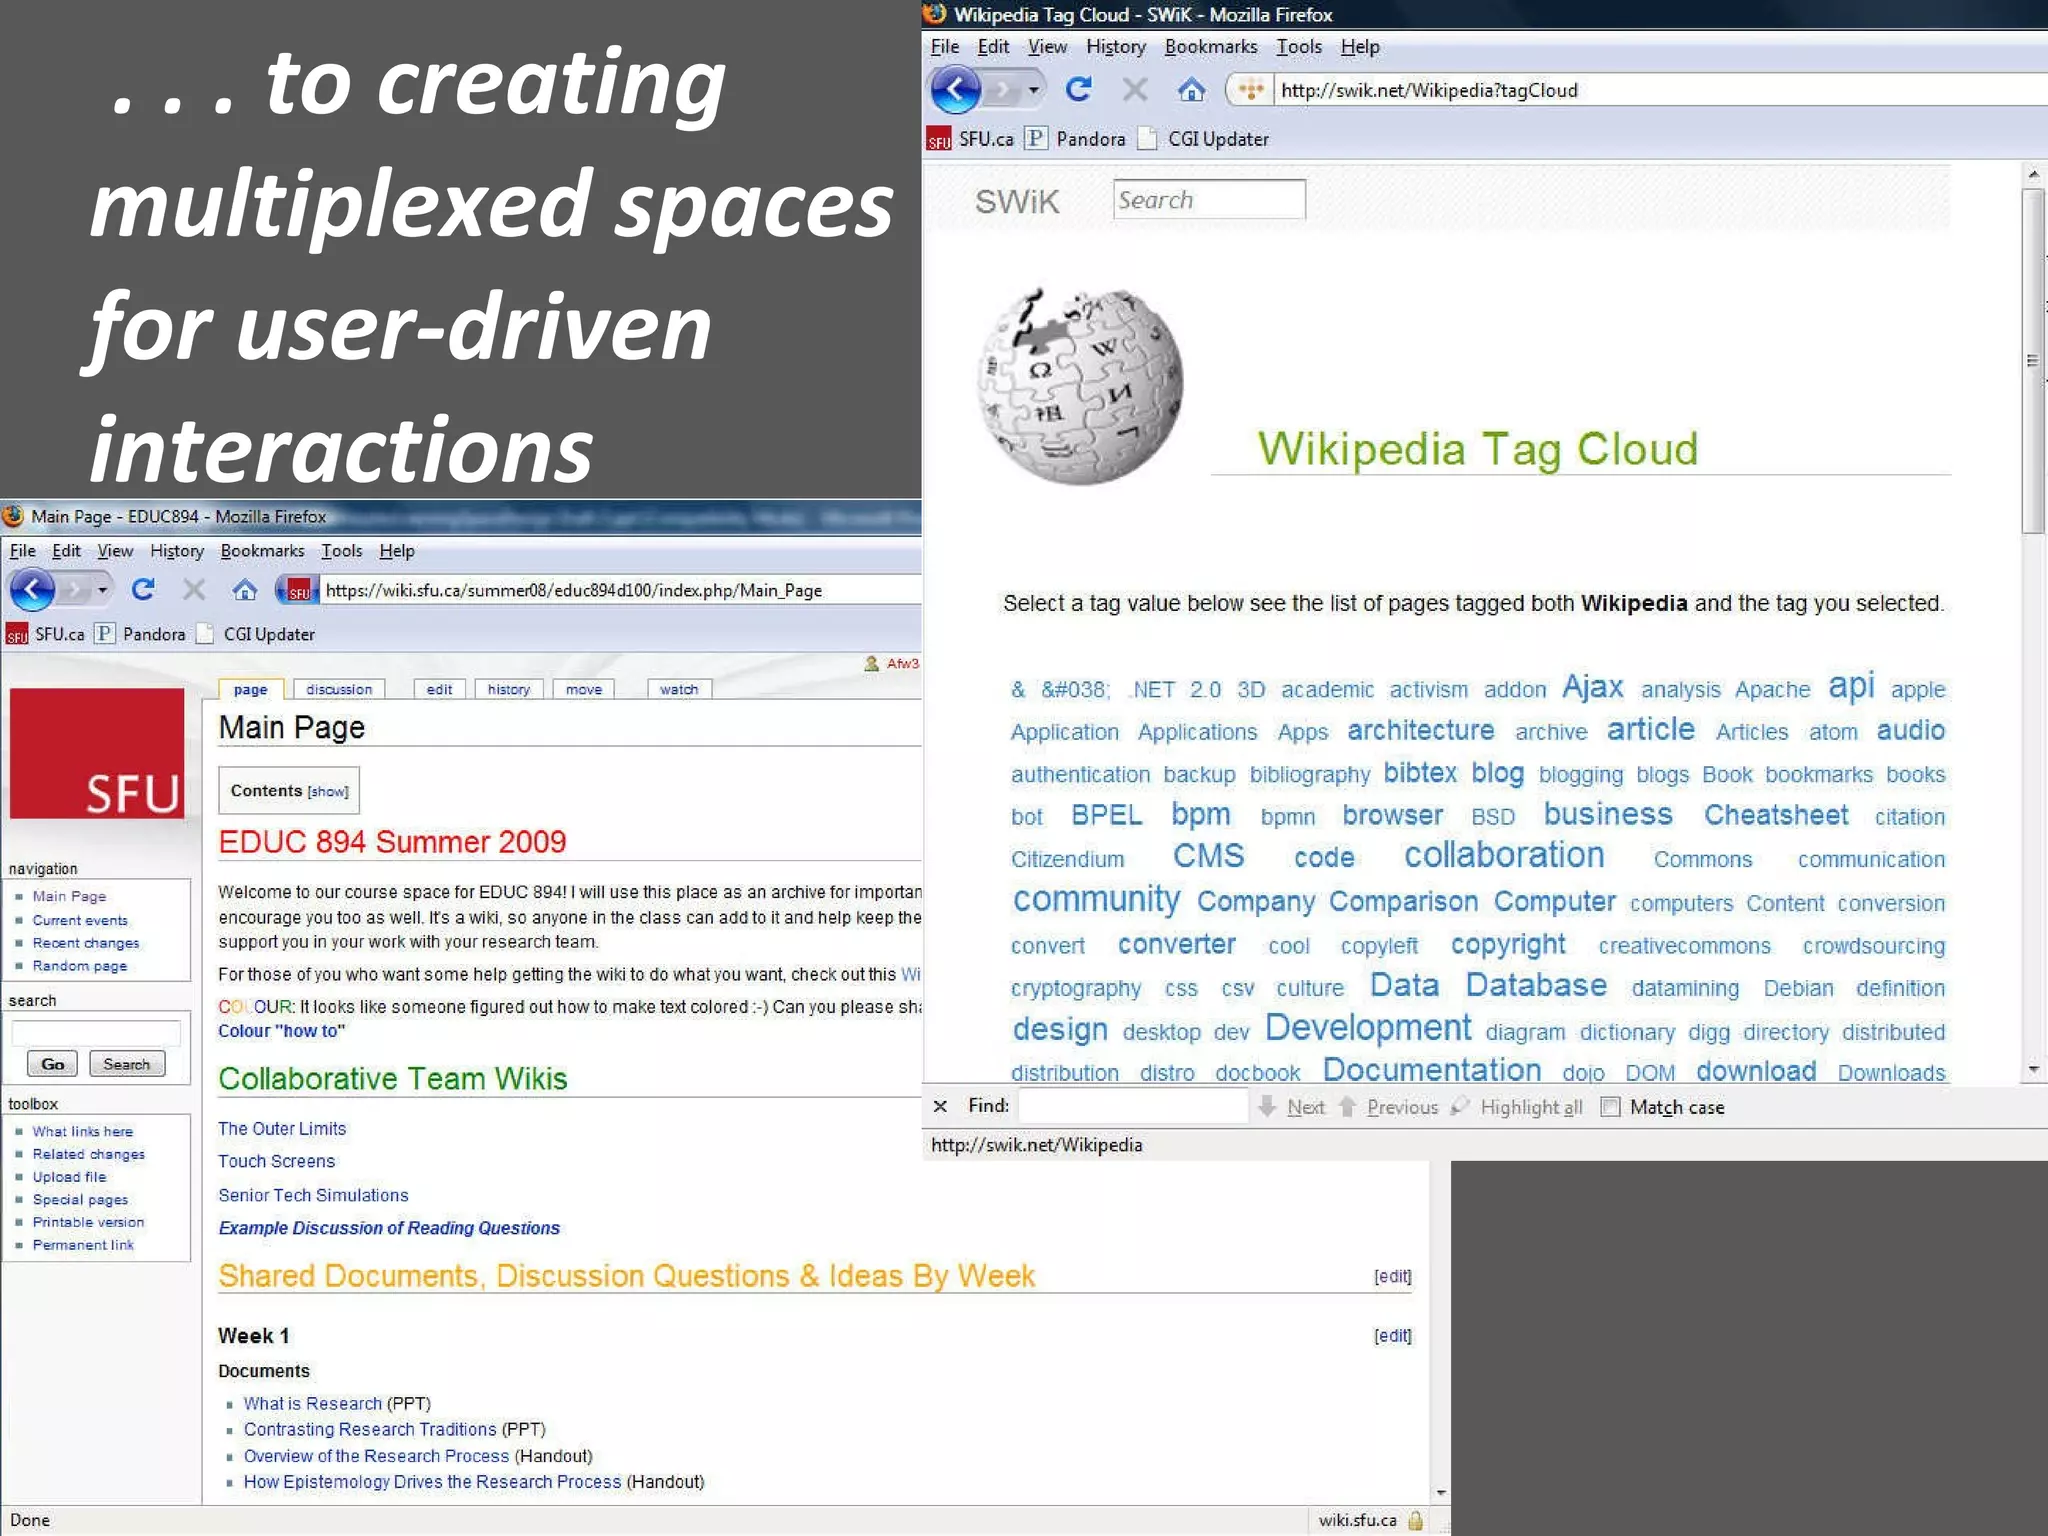The width and height of the screenshot is (2048, 1536).
Task: Click swik.net address bar URL
Action: 1429,90
